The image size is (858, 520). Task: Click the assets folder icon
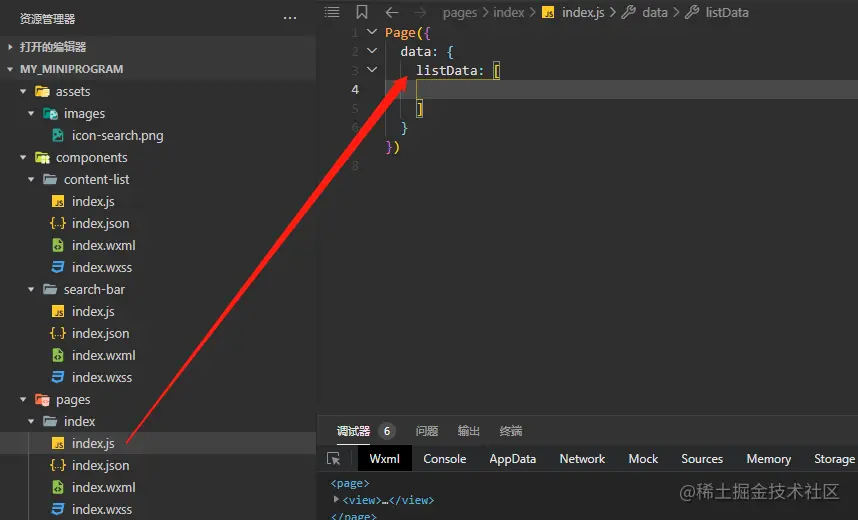pos(42,91)
